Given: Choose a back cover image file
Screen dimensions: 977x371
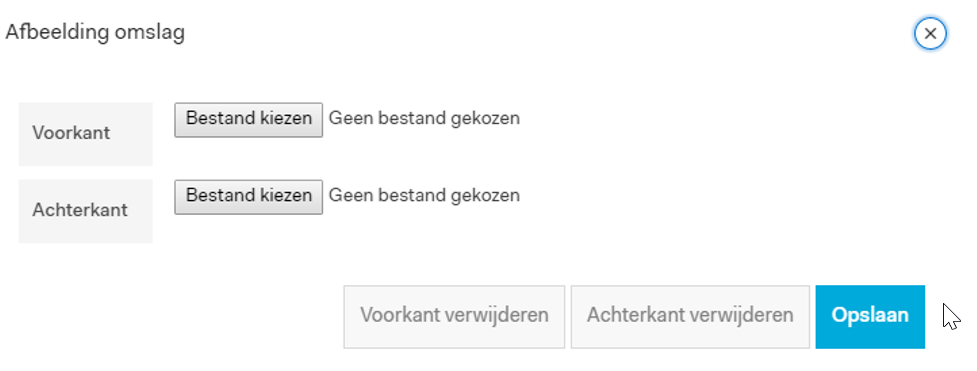Looking at the screenshot, I should click(249, 197).
